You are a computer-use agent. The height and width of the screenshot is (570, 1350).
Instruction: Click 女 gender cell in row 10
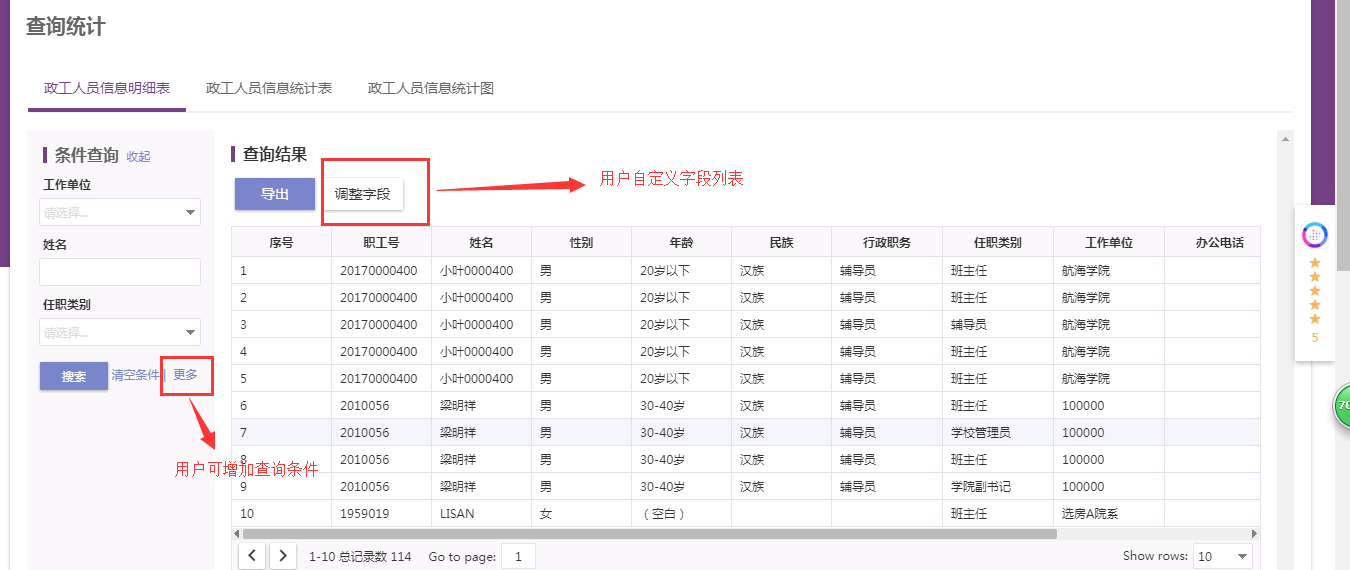546,513
